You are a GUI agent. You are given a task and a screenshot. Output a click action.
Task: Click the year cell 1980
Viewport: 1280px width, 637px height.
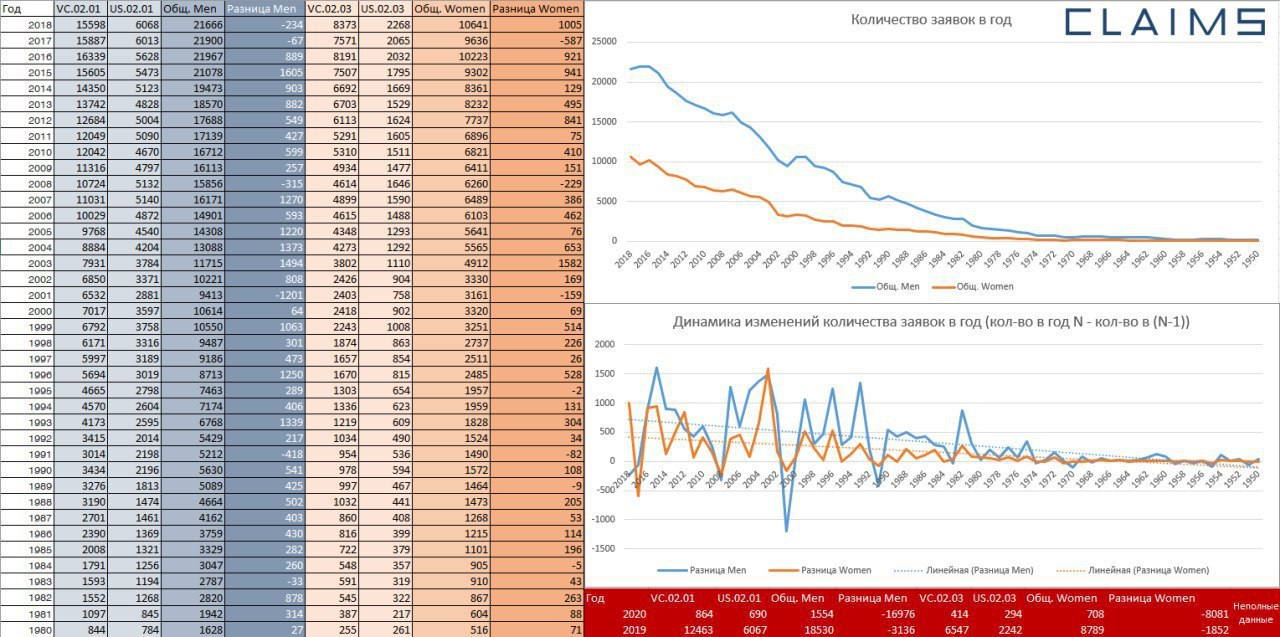click(26, 630)
